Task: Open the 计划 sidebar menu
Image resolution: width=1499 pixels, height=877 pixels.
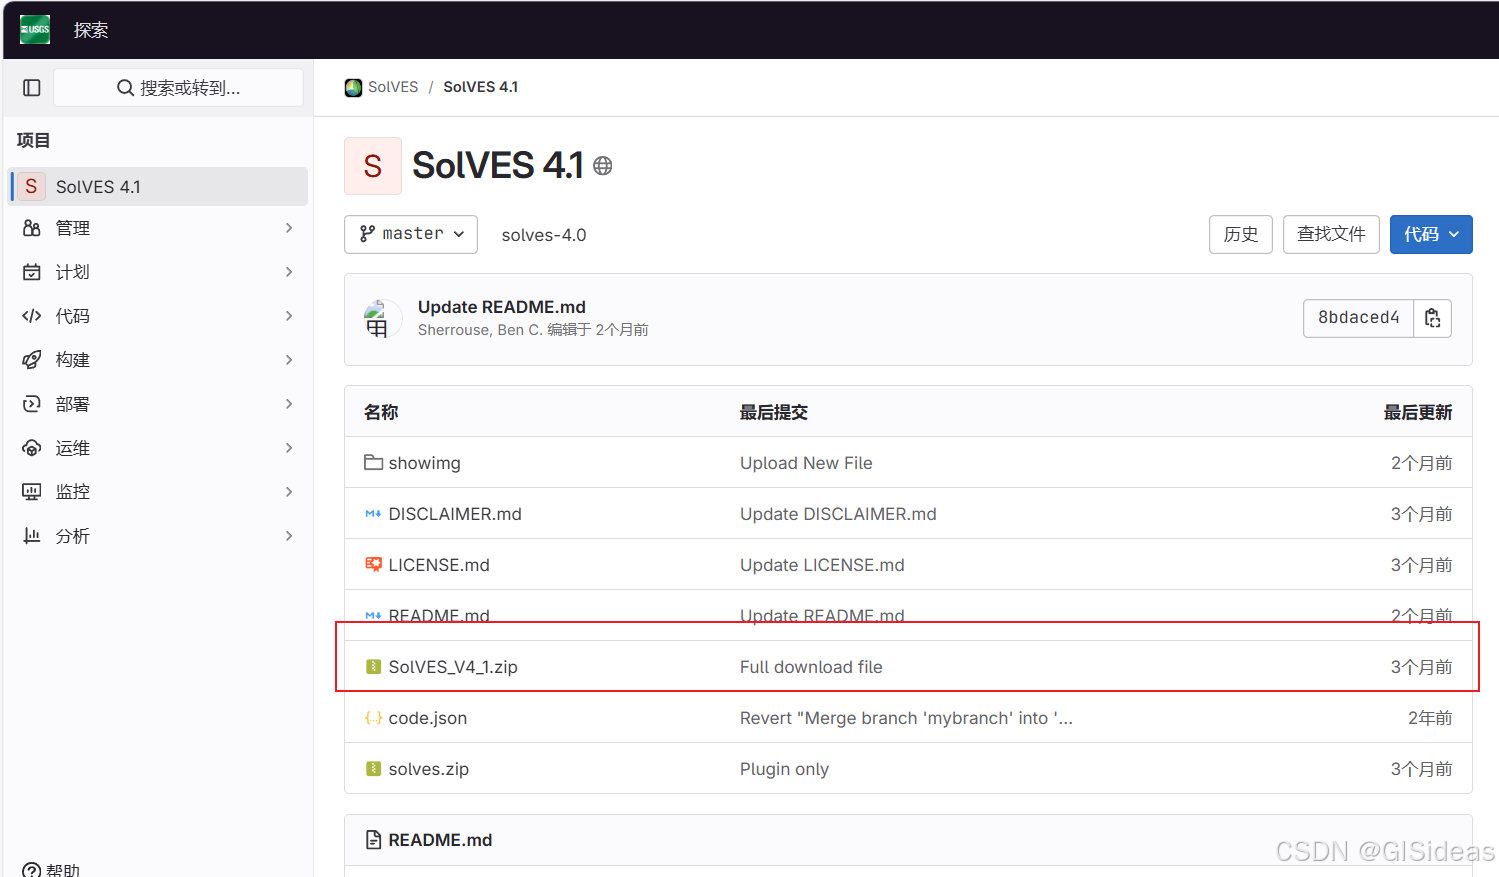Action: pyautogui.click(x=159, y=272)
